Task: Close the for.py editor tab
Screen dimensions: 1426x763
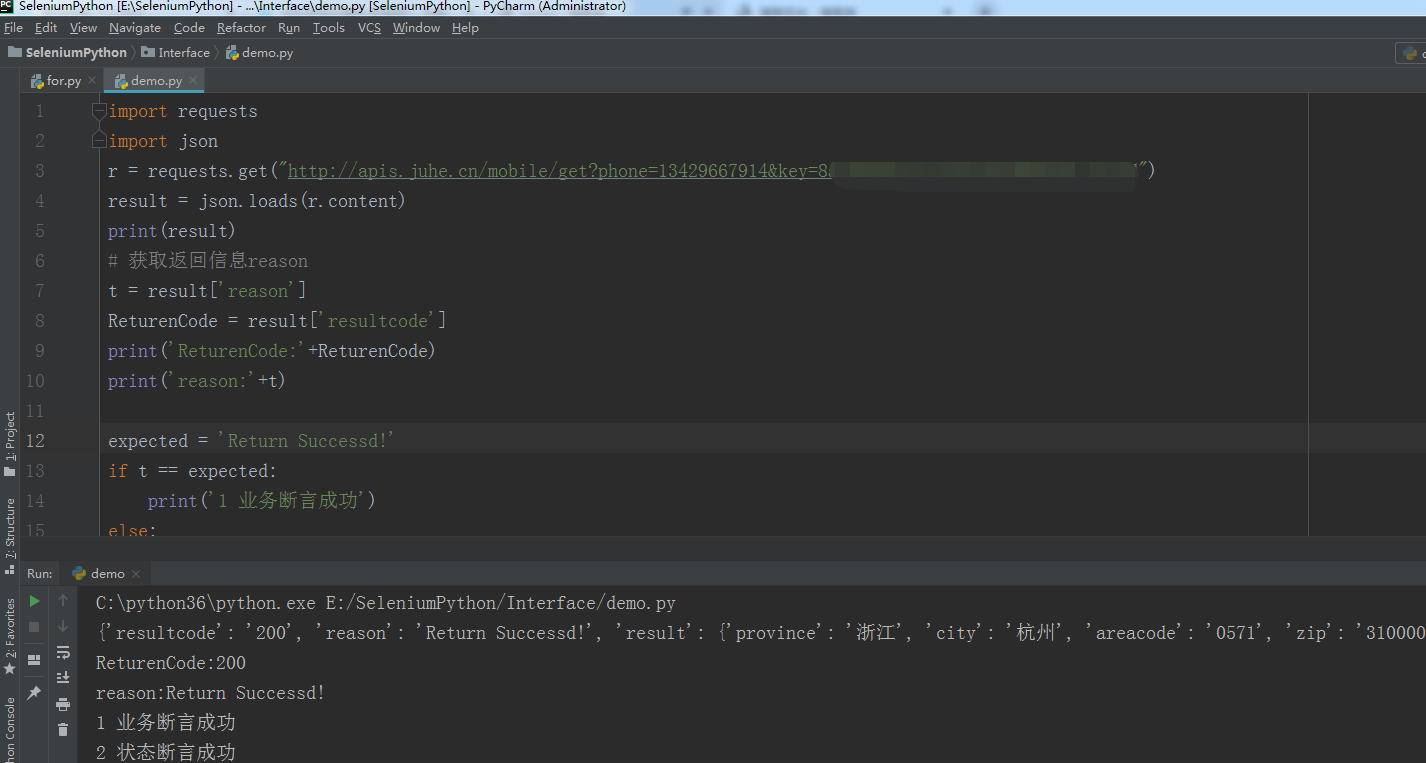Action: click(92, 80)
